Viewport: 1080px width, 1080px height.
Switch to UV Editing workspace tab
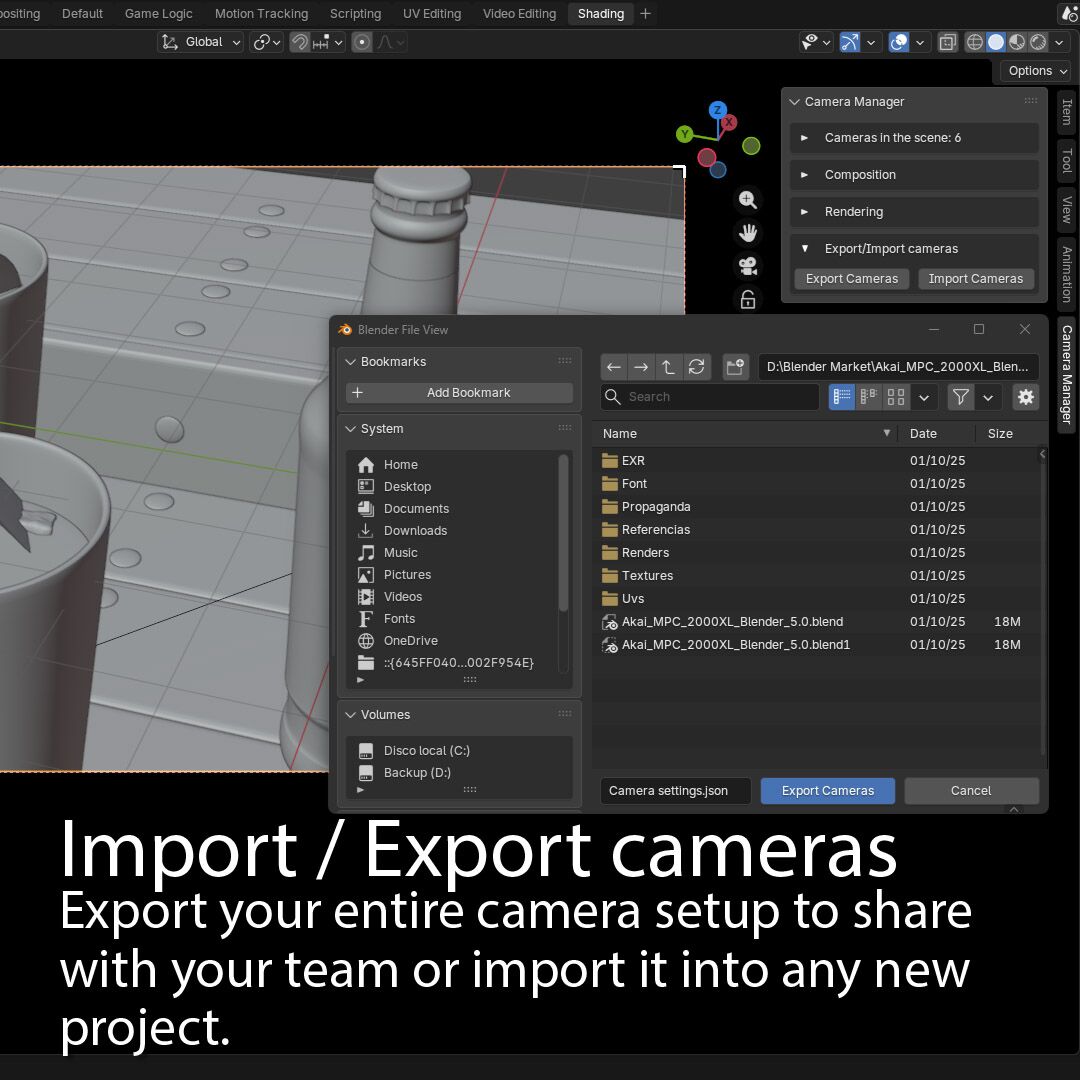tap(432, 14)
